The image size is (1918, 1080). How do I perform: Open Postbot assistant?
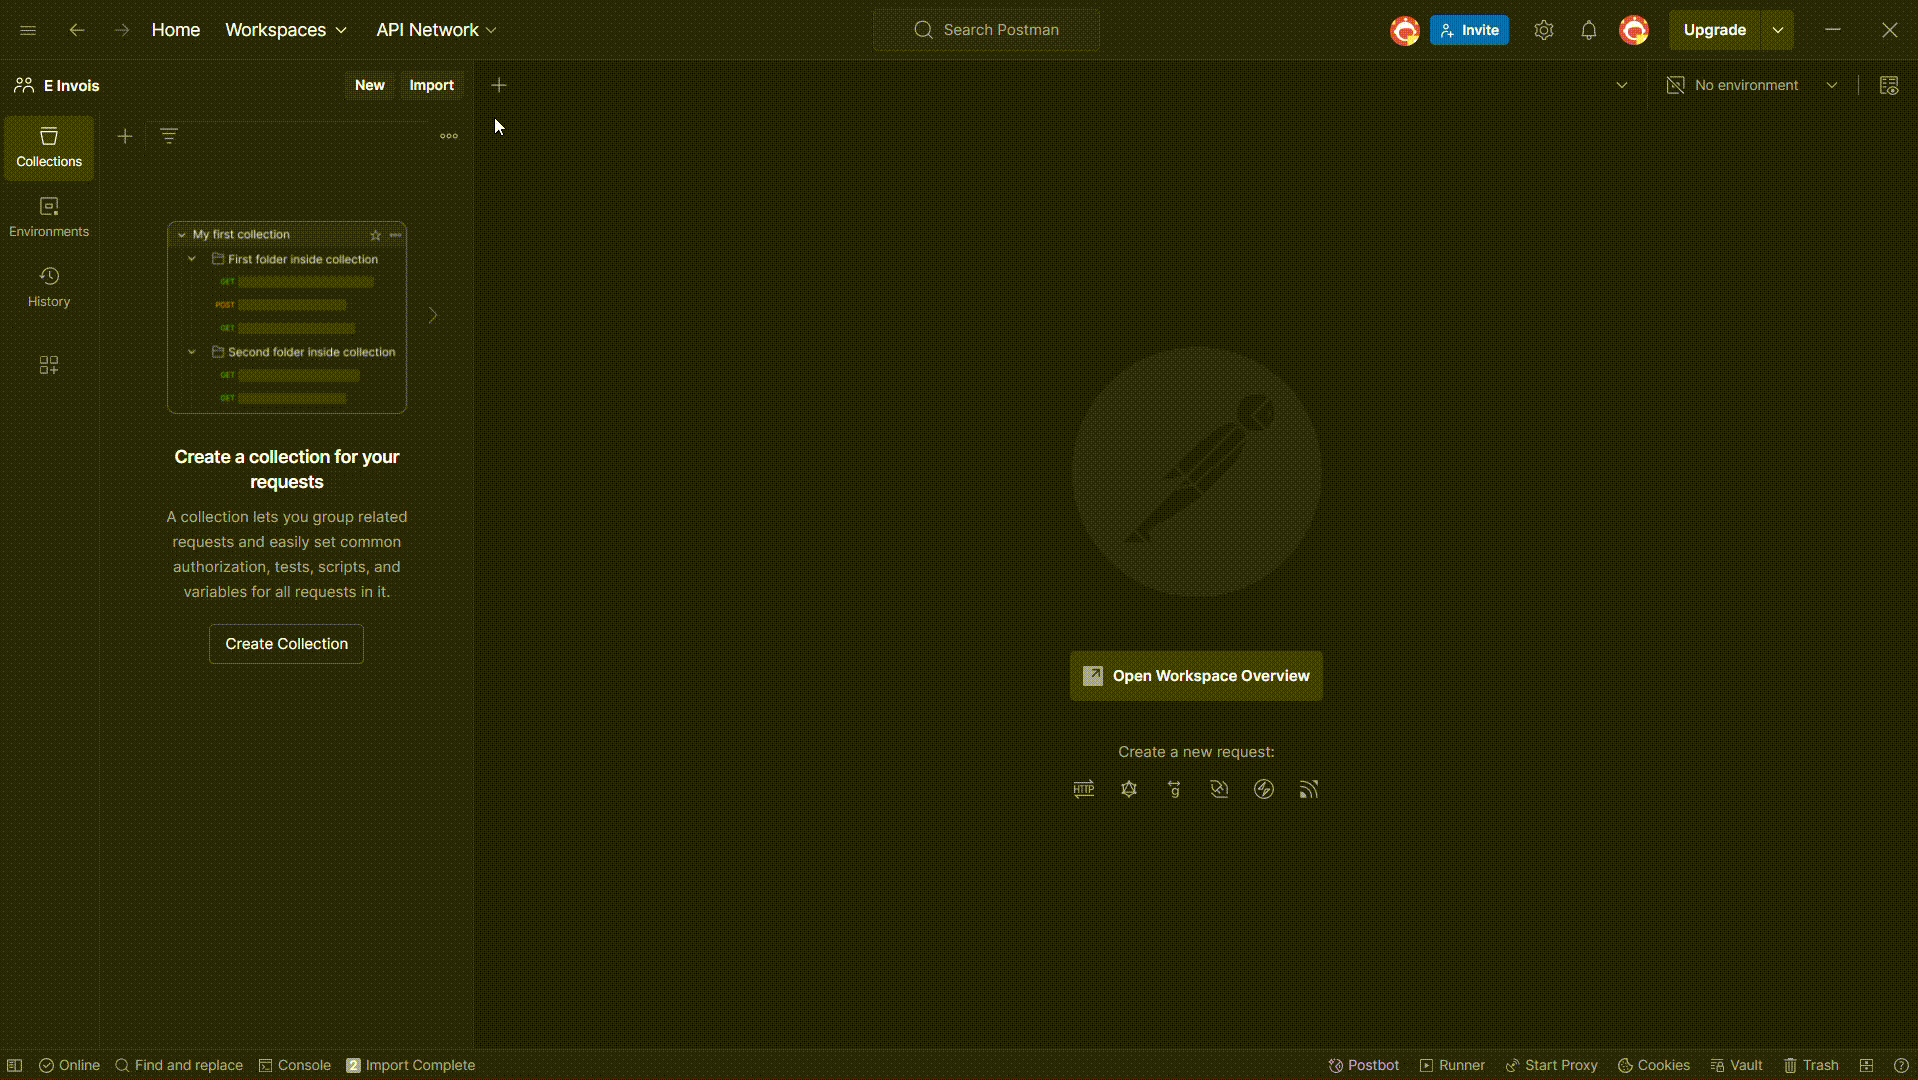point(1363,1065)
